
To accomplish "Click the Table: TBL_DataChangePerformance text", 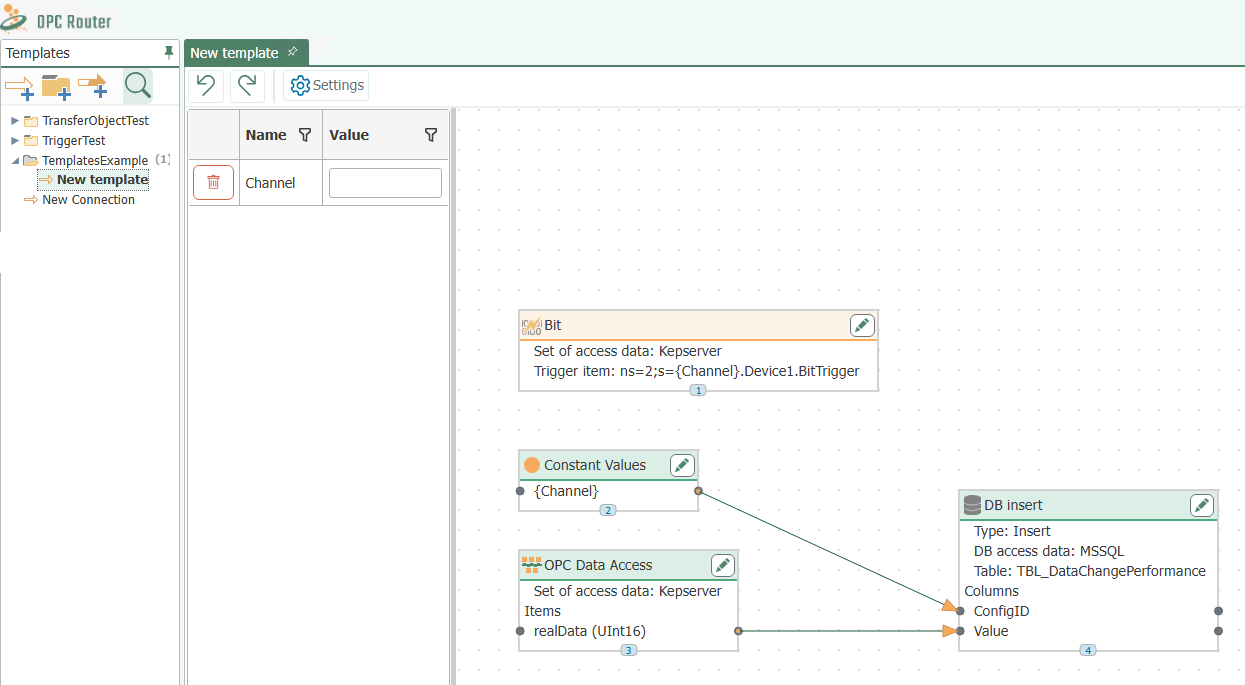I will click(x=1090, y=571).
